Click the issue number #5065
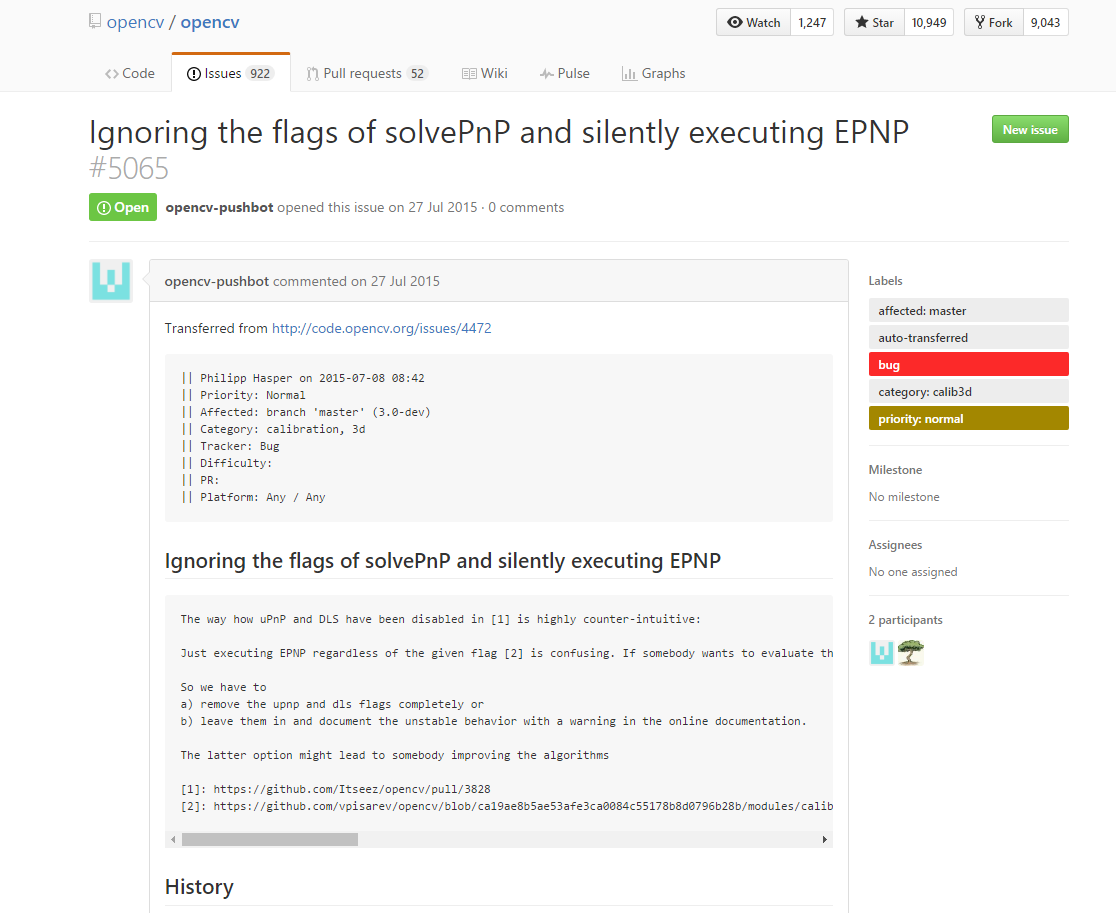Viewport: 1116px width, 913px height. point(129,169)
